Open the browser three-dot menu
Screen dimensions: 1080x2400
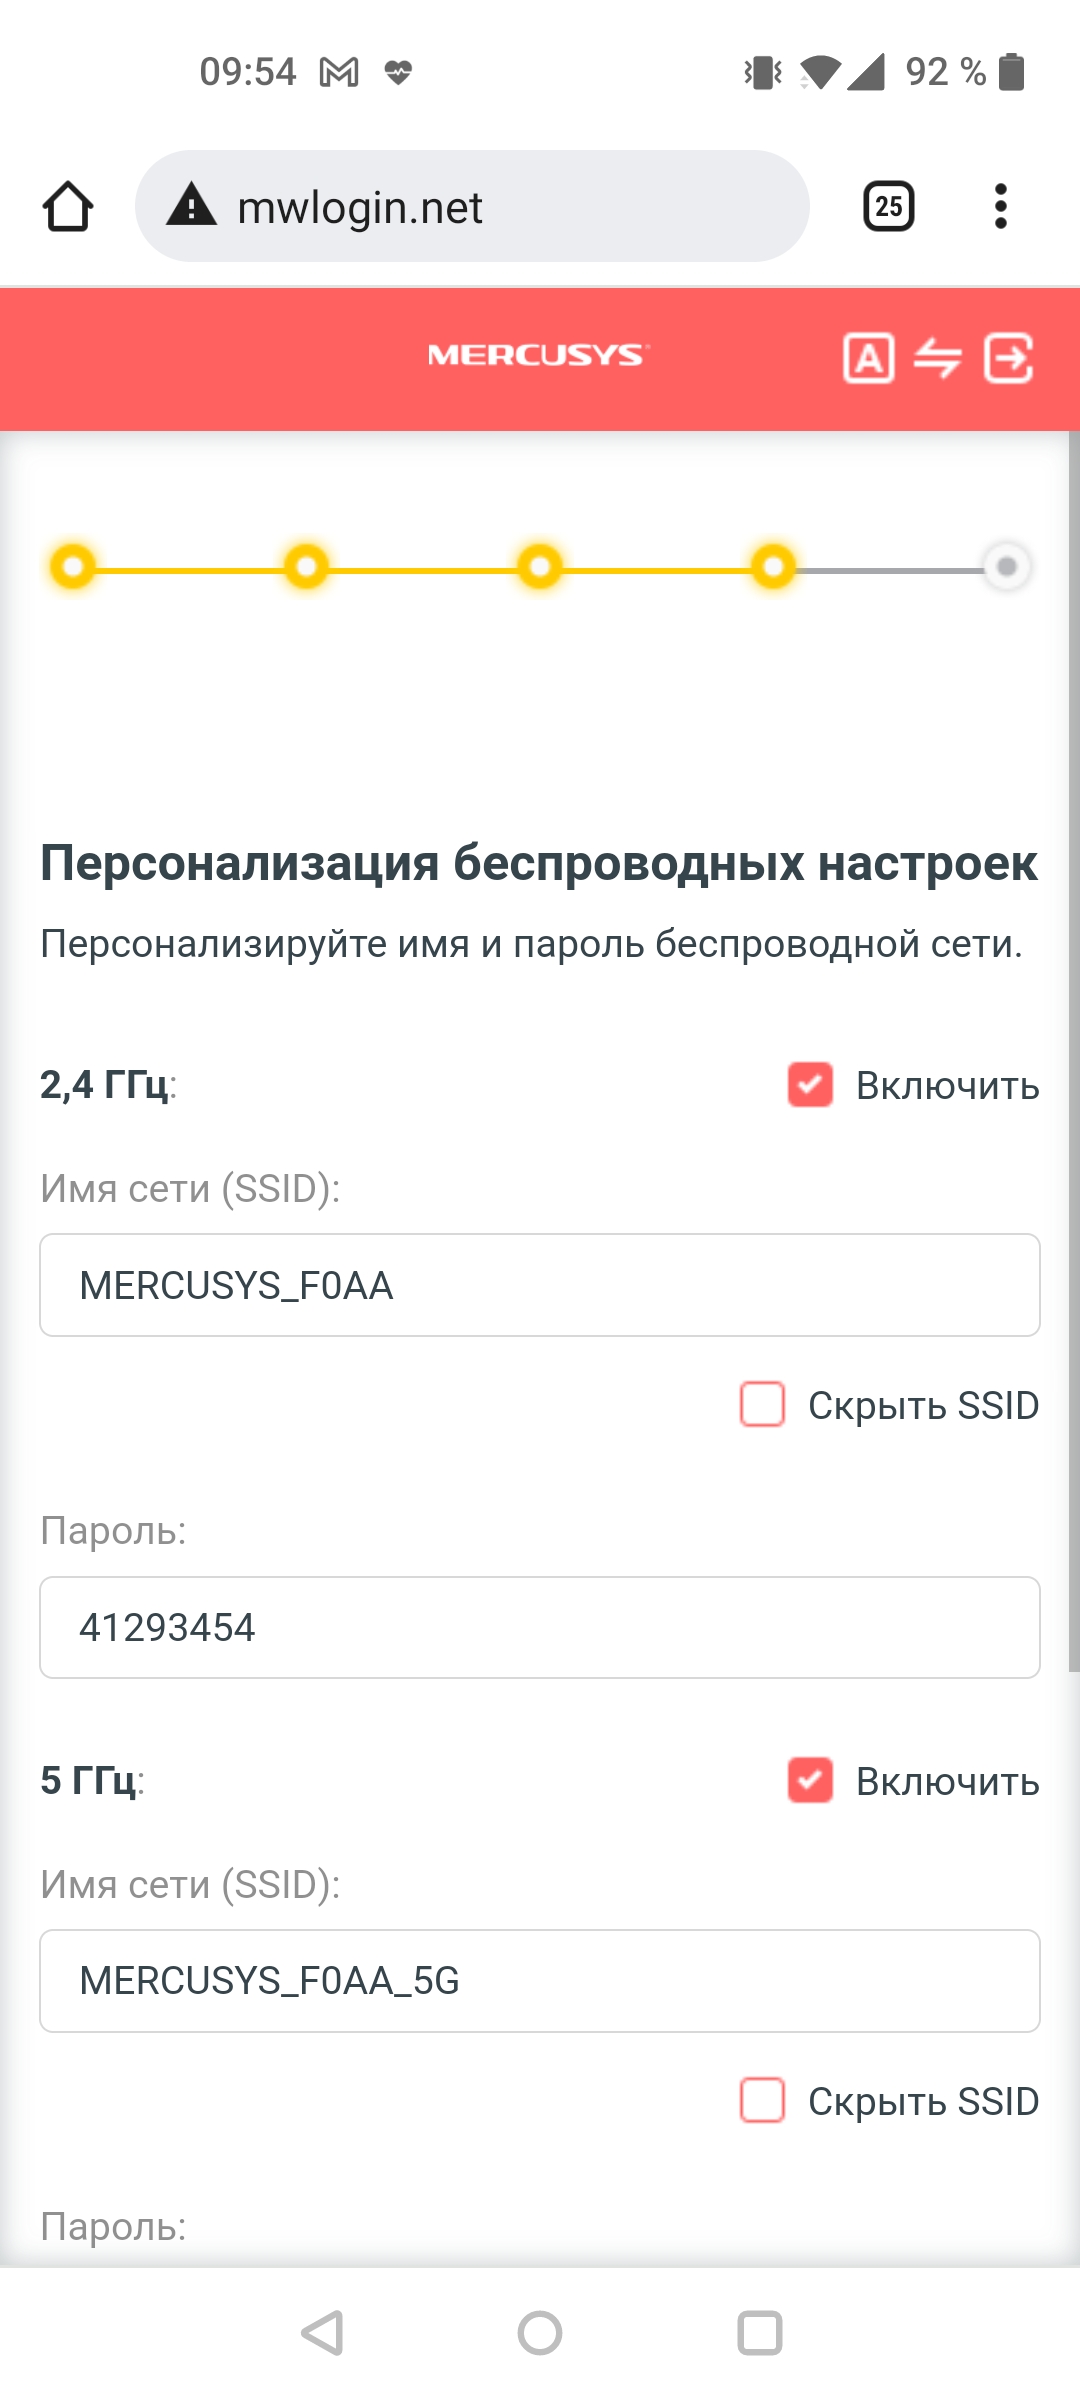(1000, 207)
